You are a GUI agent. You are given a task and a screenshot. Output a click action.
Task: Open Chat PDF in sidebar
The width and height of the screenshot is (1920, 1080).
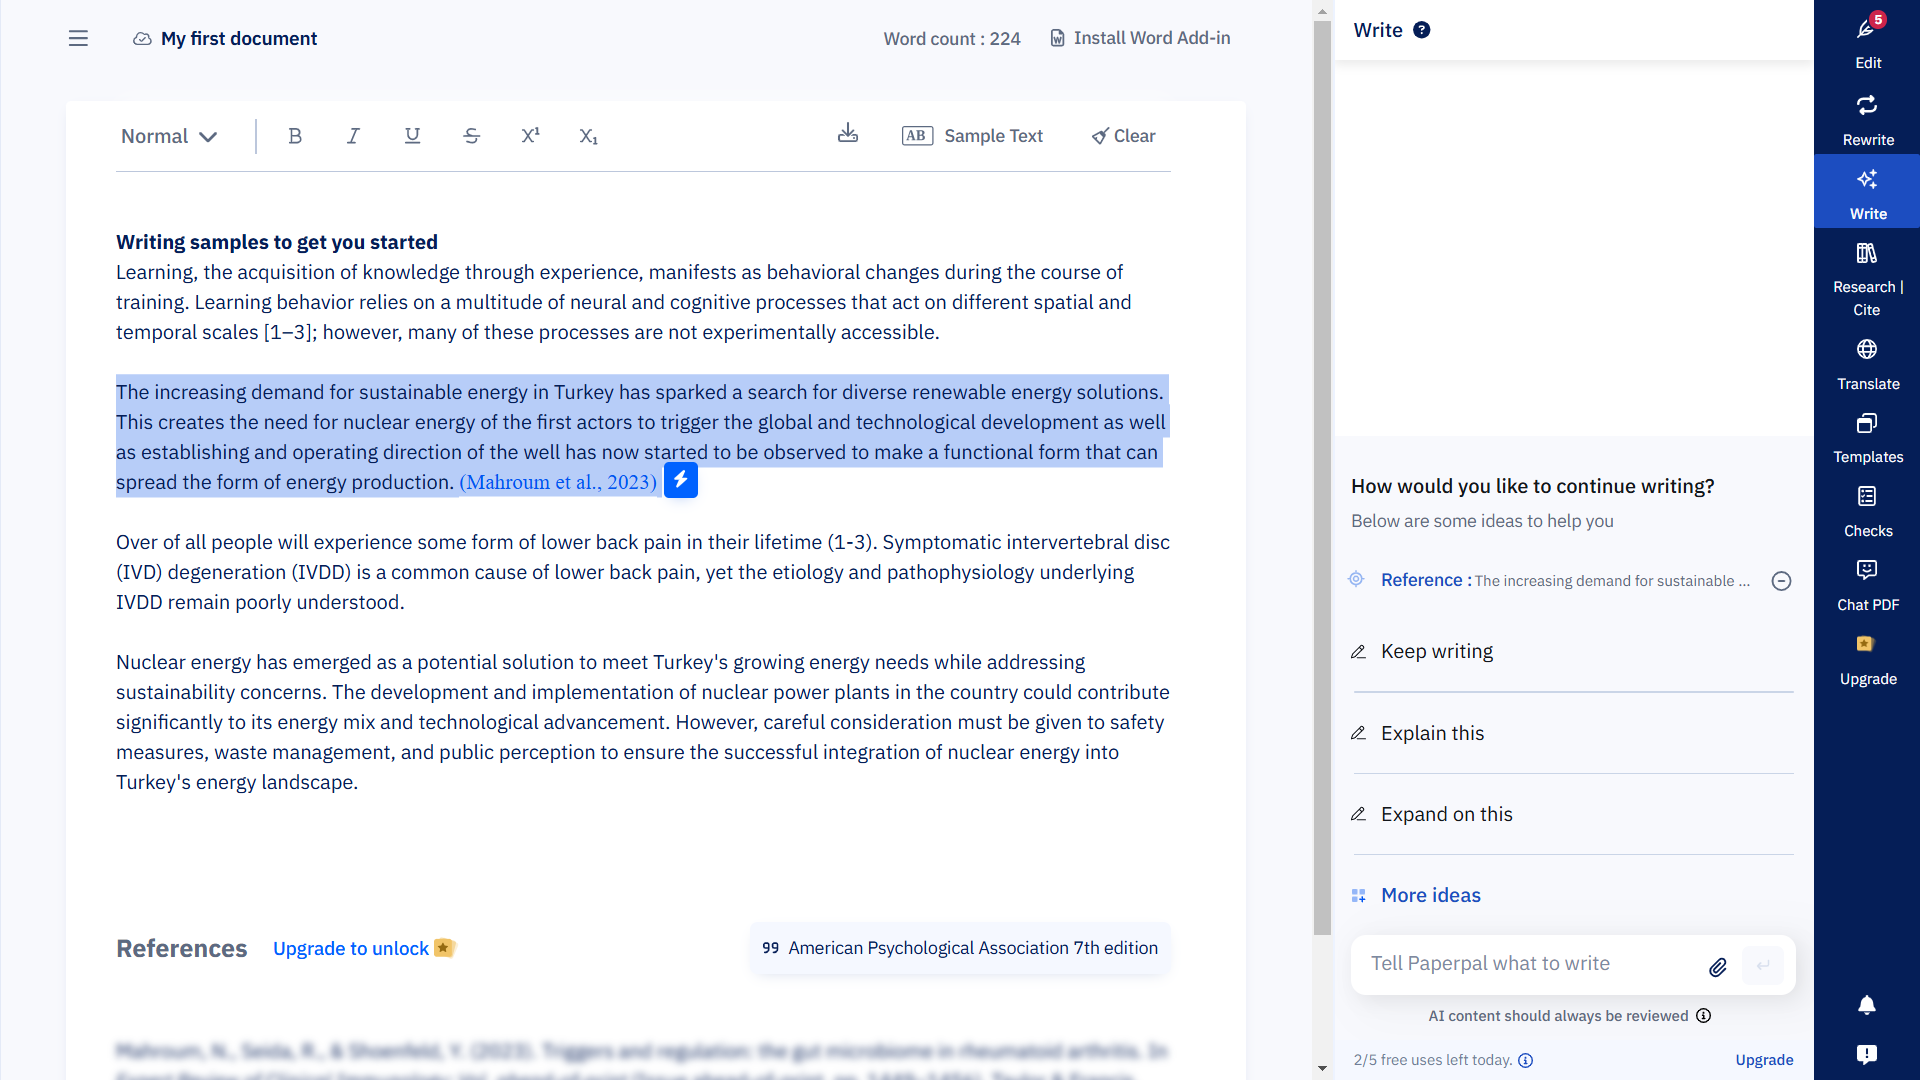click(1867, 584)
